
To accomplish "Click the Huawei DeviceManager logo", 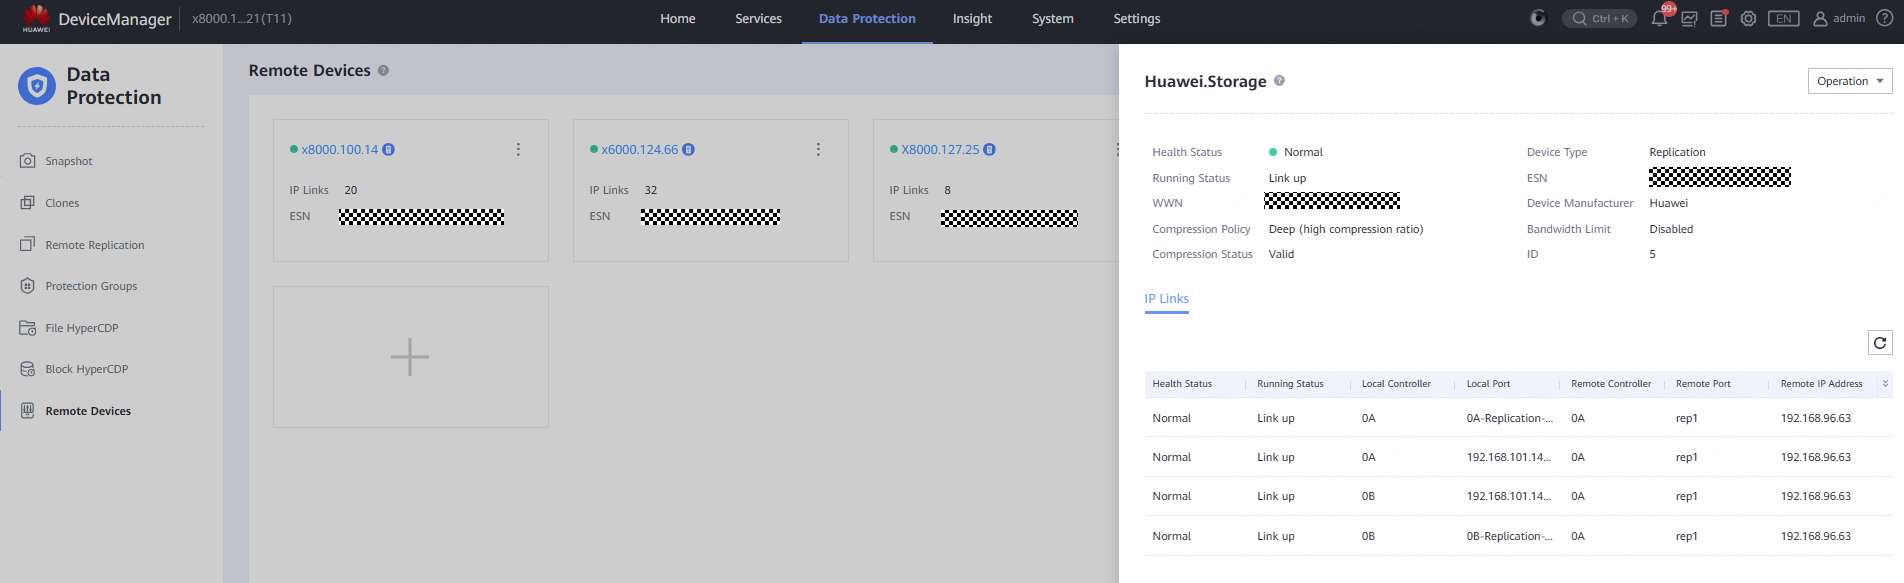I will (97, 19).
